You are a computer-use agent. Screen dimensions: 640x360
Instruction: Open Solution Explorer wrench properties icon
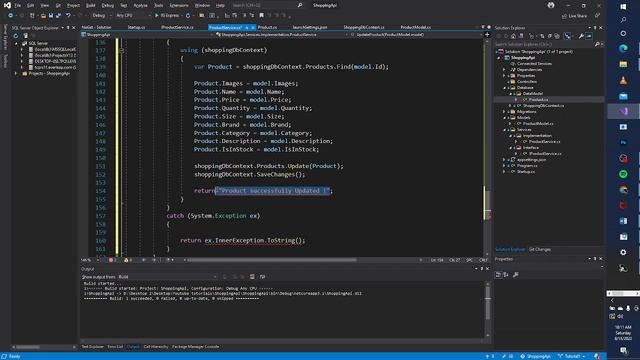[x=581, y=36]
